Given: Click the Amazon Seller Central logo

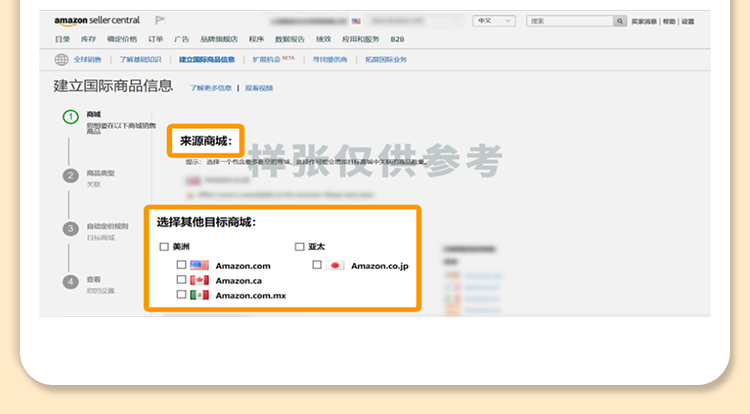Looking at the screenshot, I should tap(96, 20).
